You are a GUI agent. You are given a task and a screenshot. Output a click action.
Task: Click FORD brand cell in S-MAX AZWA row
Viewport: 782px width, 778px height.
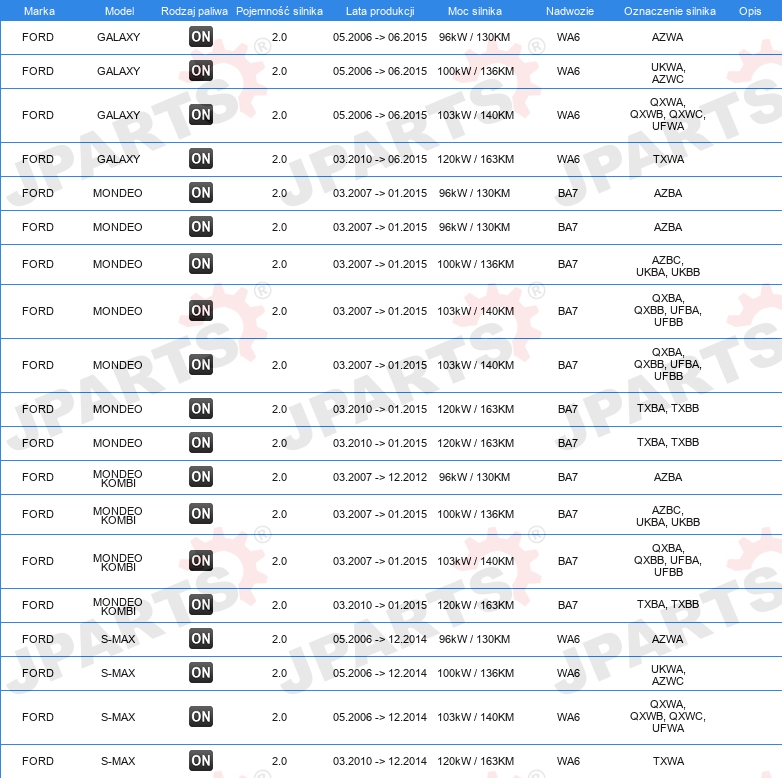(37, 639)
